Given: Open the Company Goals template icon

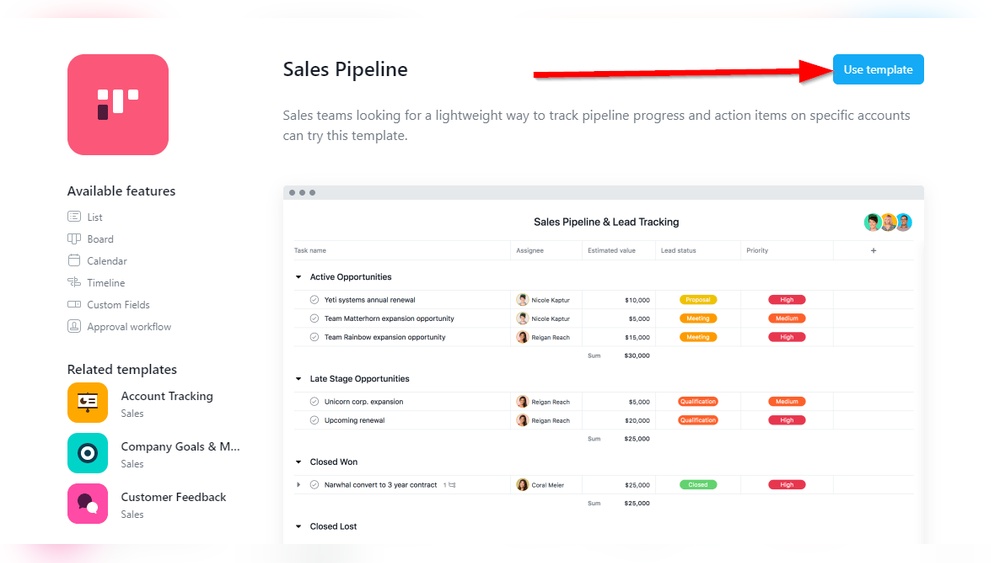Looking at the screenshot, I should (x=87, y=453).
